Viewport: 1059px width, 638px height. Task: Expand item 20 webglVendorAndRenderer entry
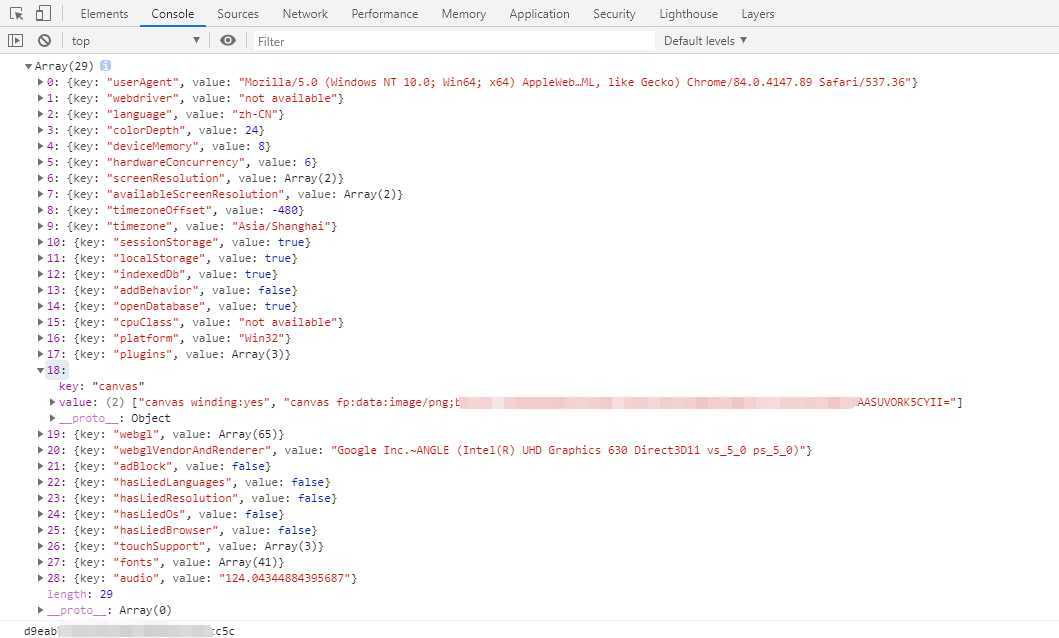click(41, 450)
